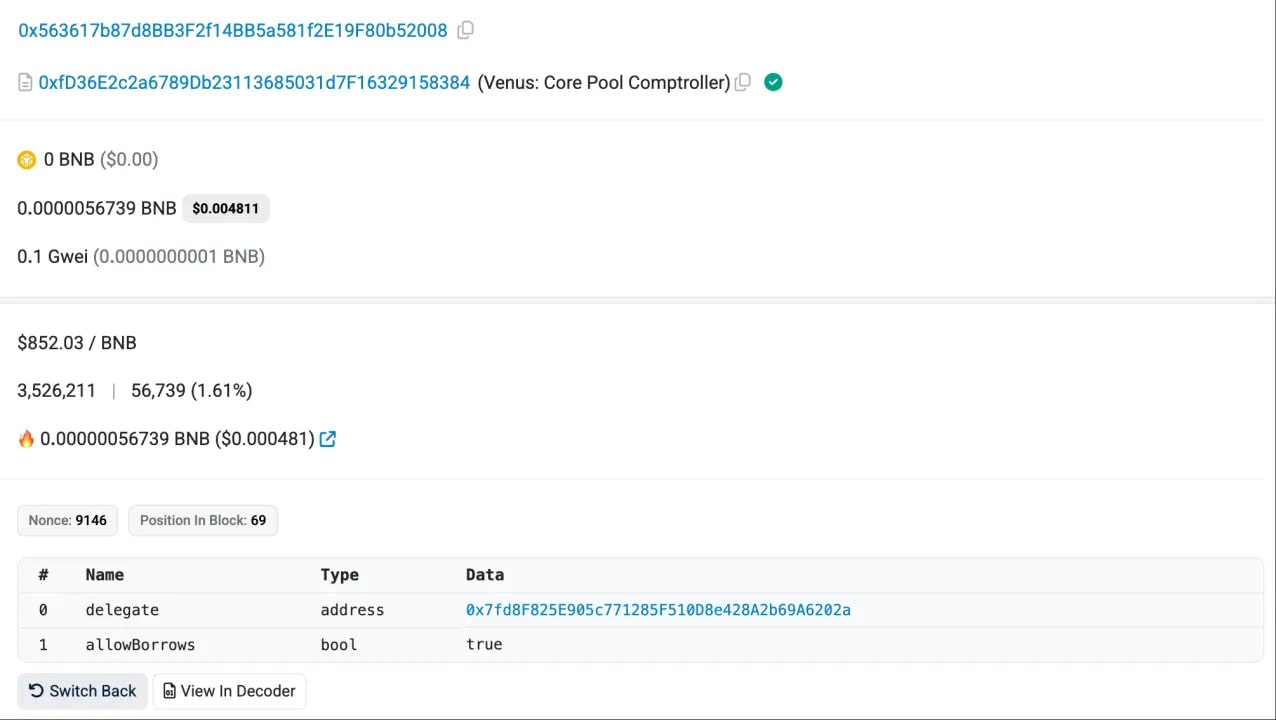Image resolution: width=1276 pixels, height=720 pixels.
Task: Open sender address 0x563617b87d8BB3F2f14BB5a581f2E19F80b52008
Action: pos(233,30)
